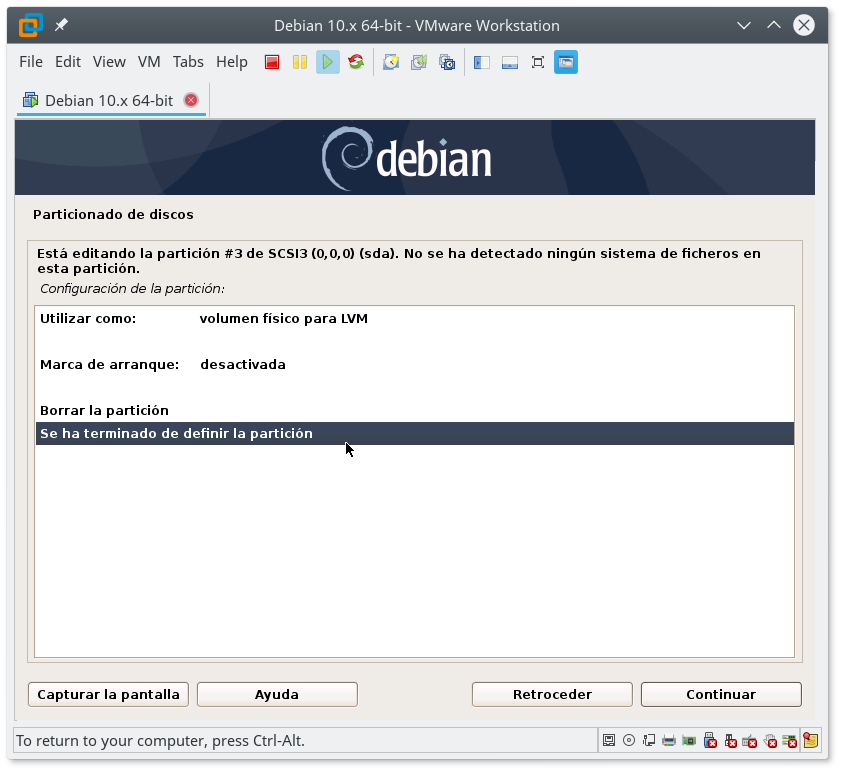Take a snapshot with the clock icon

(391, 62)
